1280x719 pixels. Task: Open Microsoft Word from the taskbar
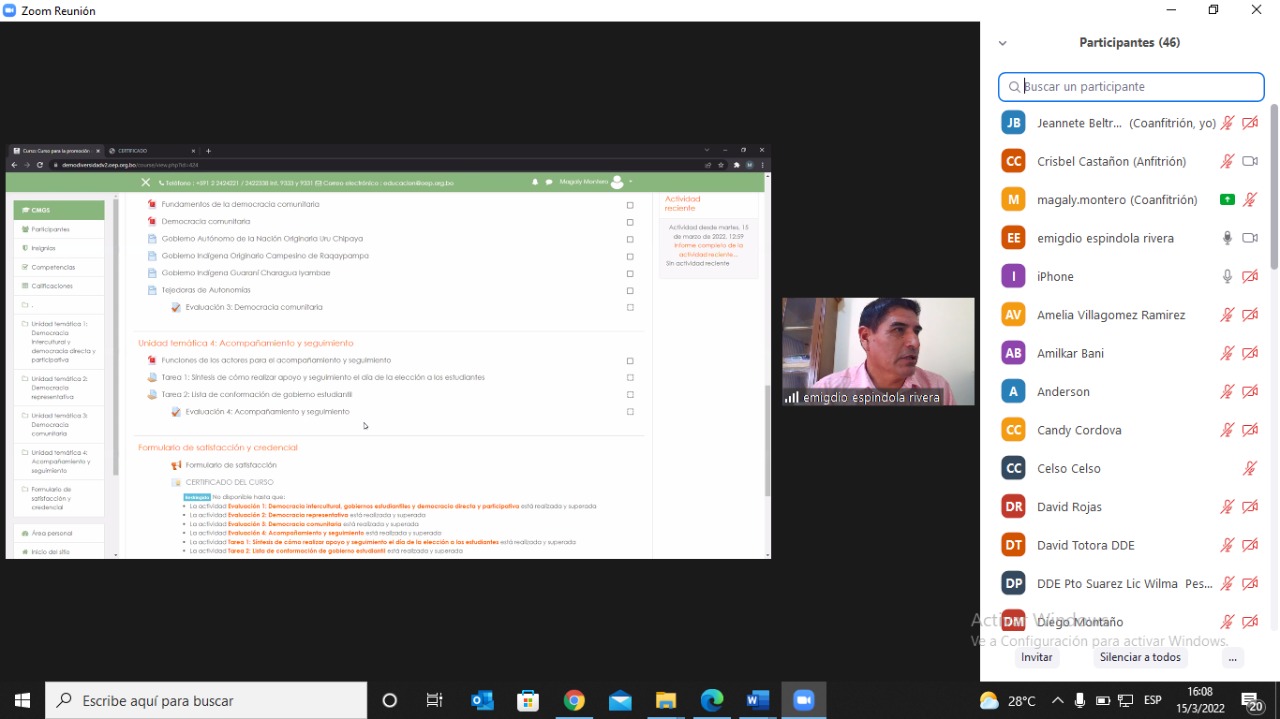[x=758, y=700]
